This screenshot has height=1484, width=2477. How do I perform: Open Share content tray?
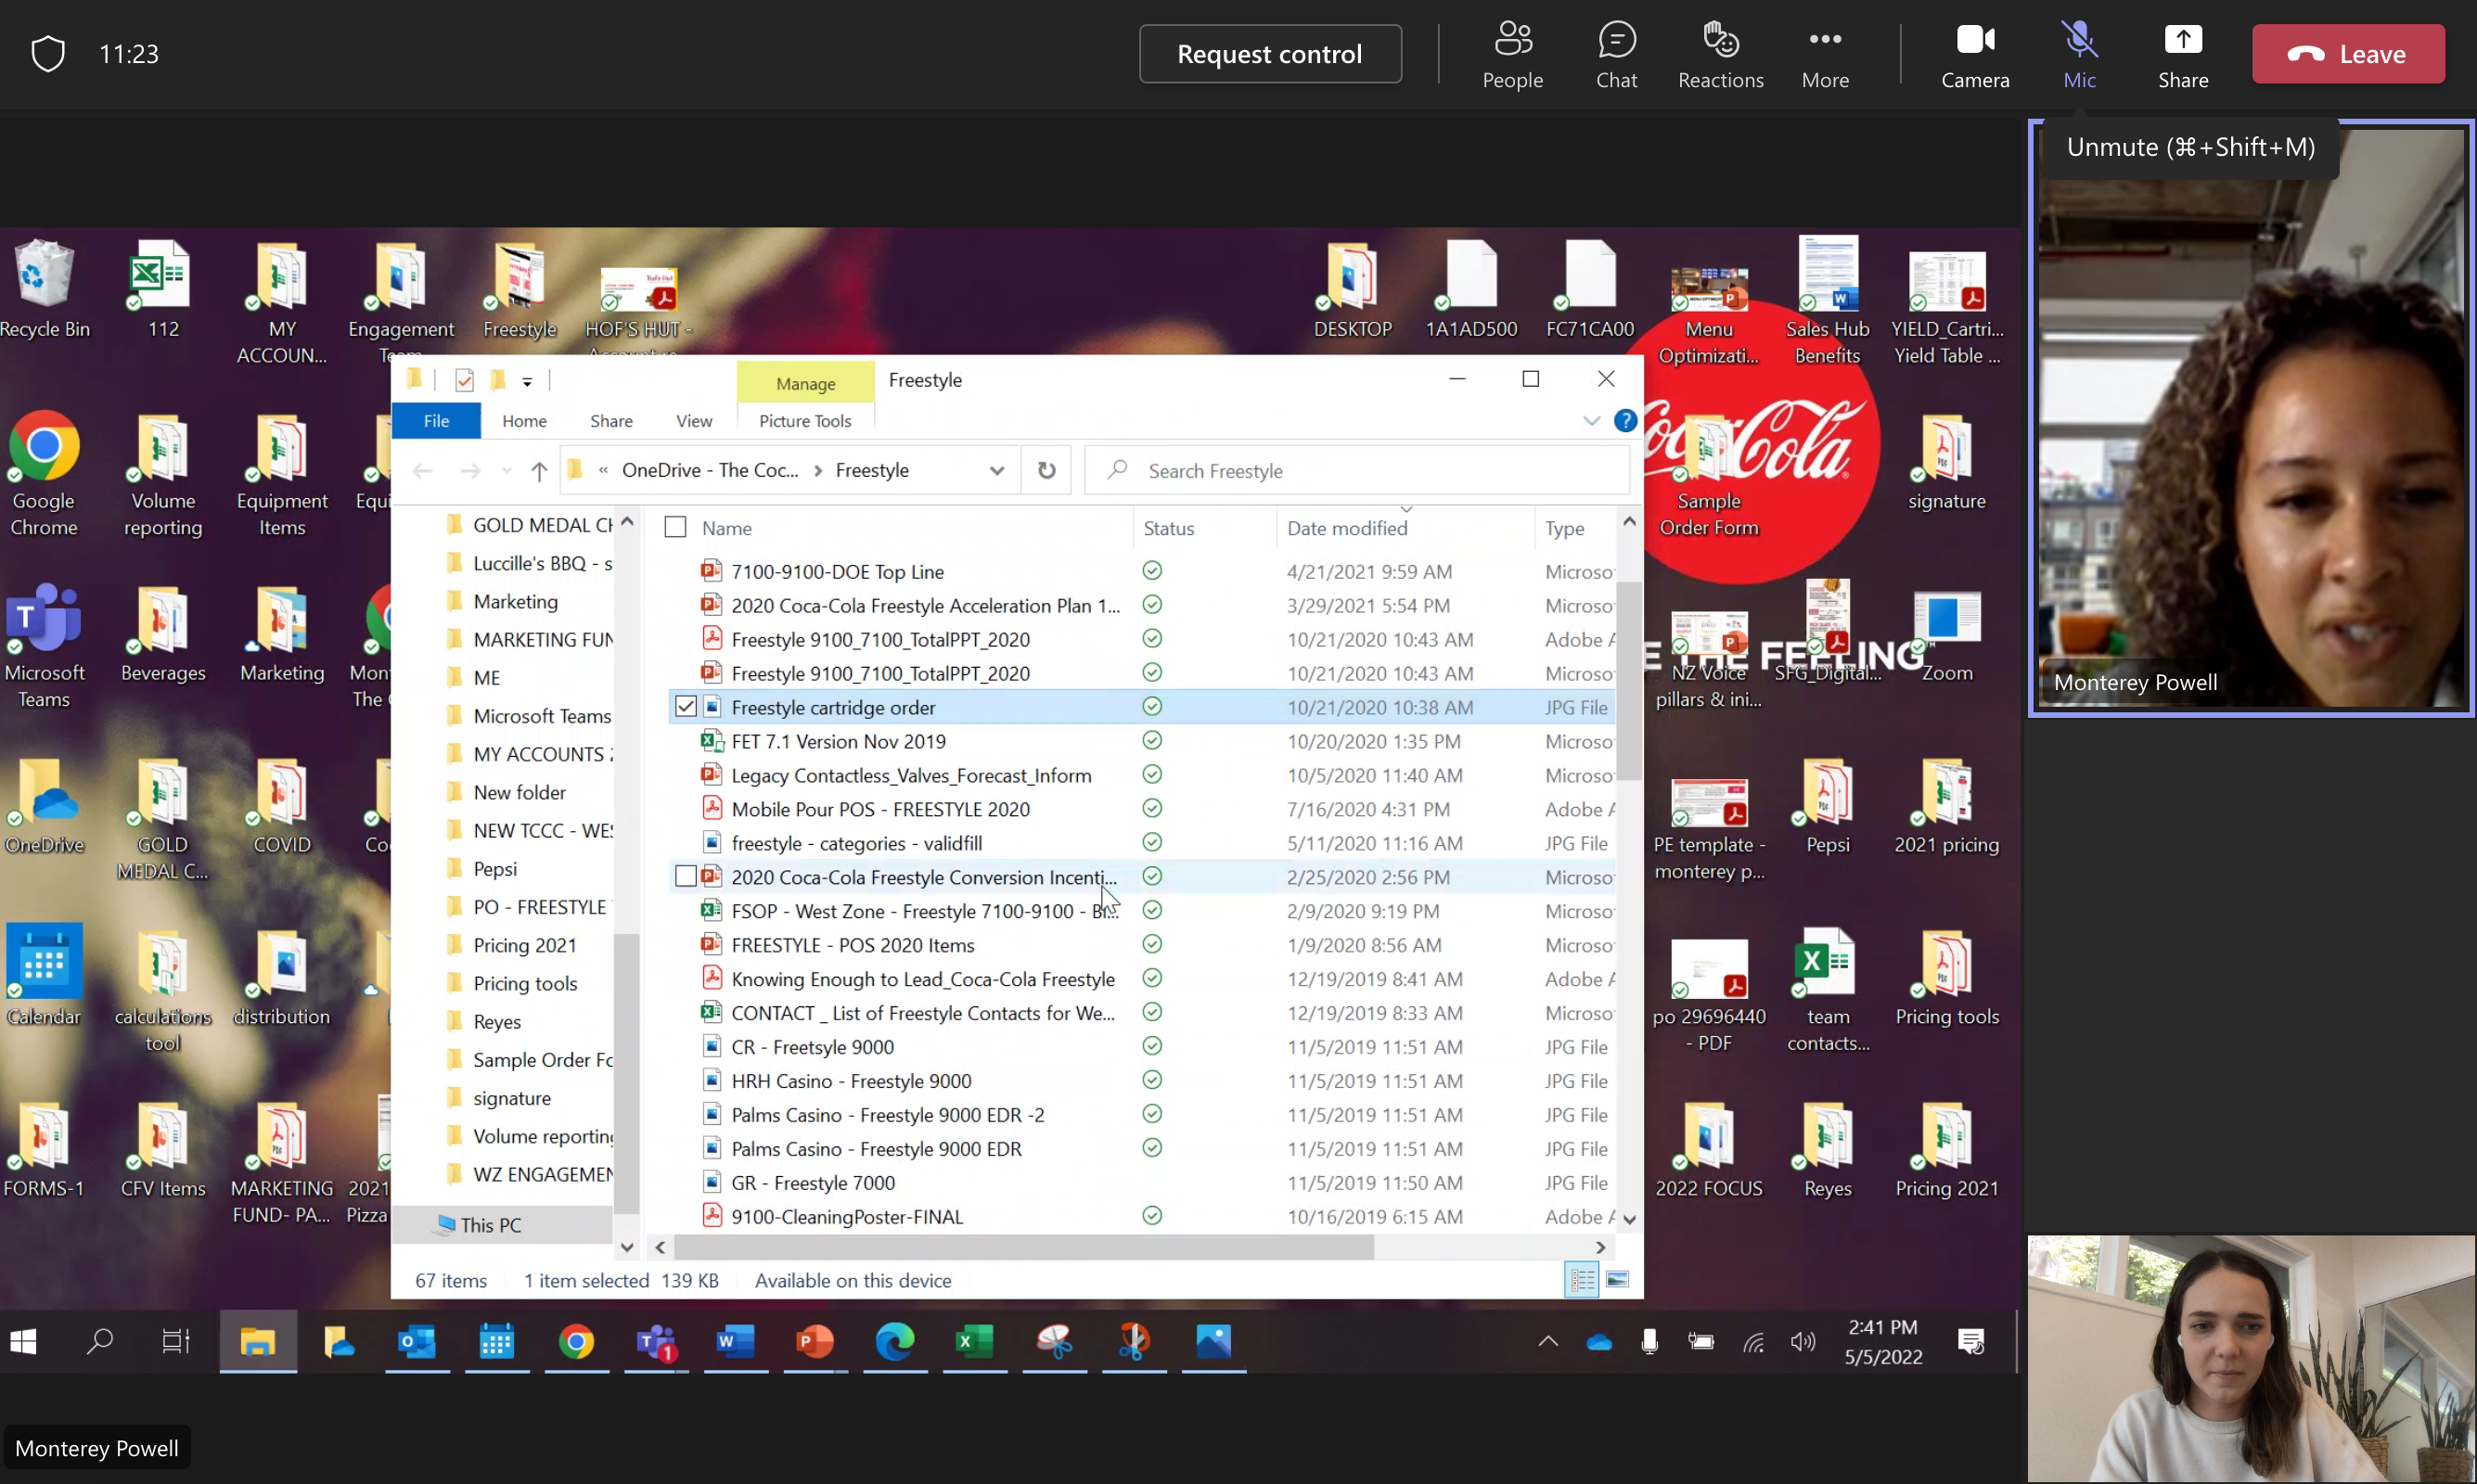[x=2183, y=54]
